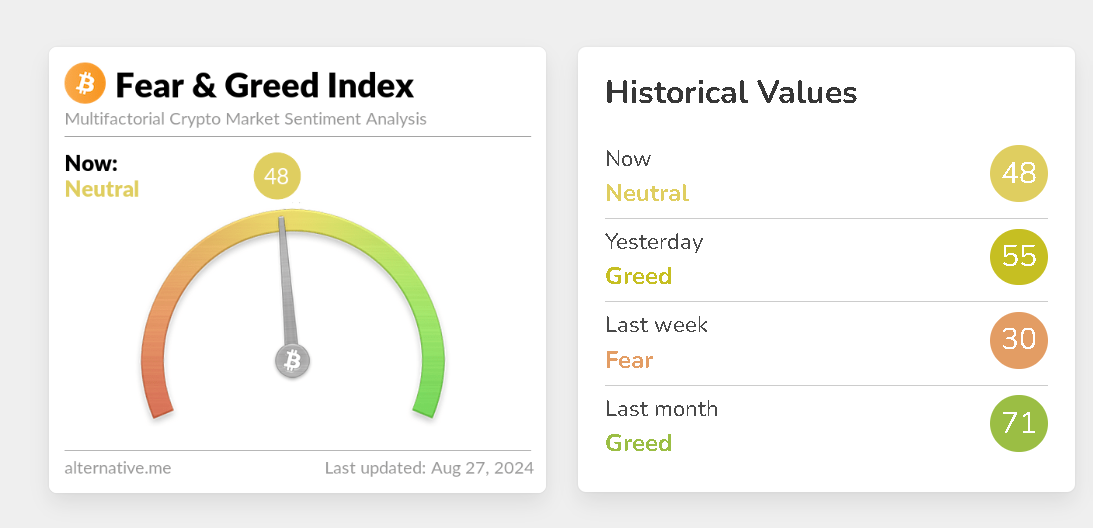Click the yellow 48 Now circle
The width and height of the screenshot is (1093, 528).
coord(1018,174)
